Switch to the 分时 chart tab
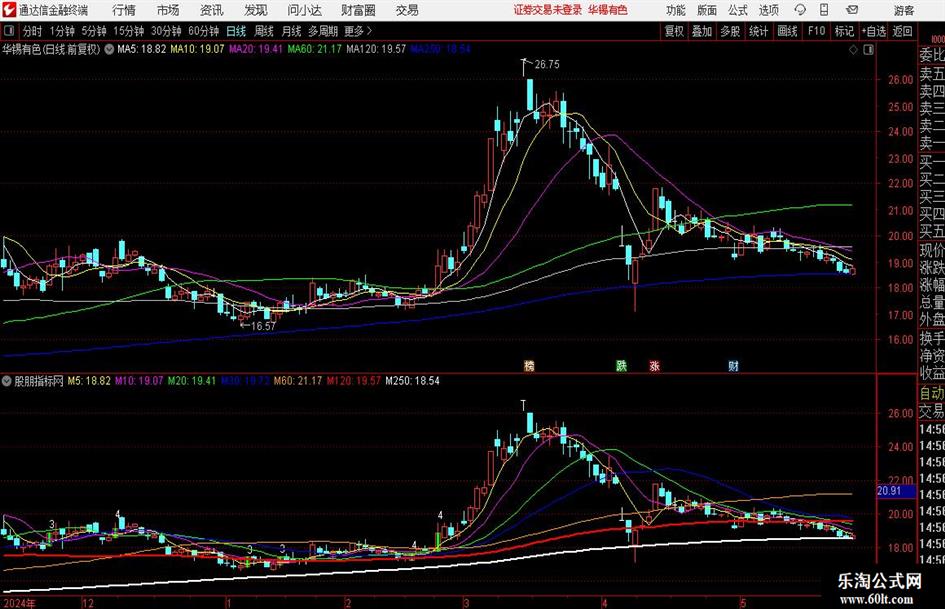 32,31
